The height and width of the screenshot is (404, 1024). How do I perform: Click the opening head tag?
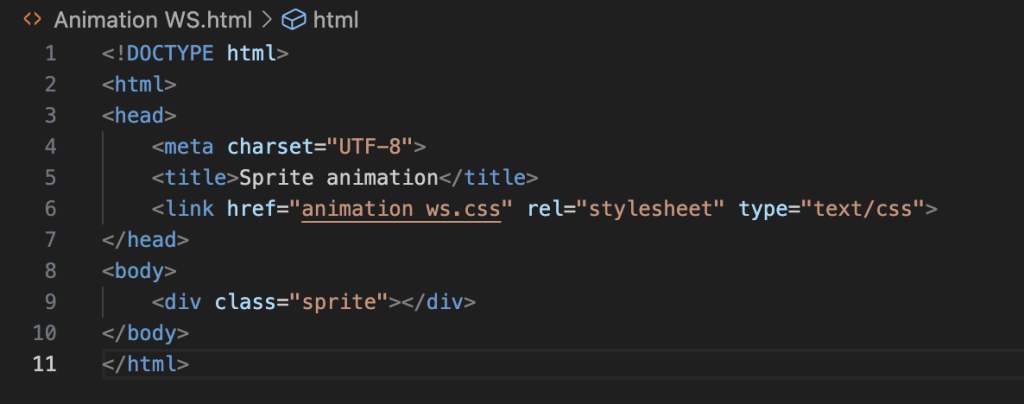(139, 116)
